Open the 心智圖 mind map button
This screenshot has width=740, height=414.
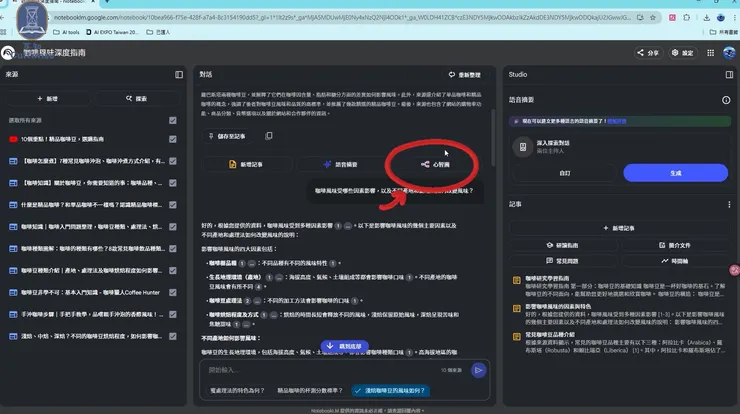point(435,164)
